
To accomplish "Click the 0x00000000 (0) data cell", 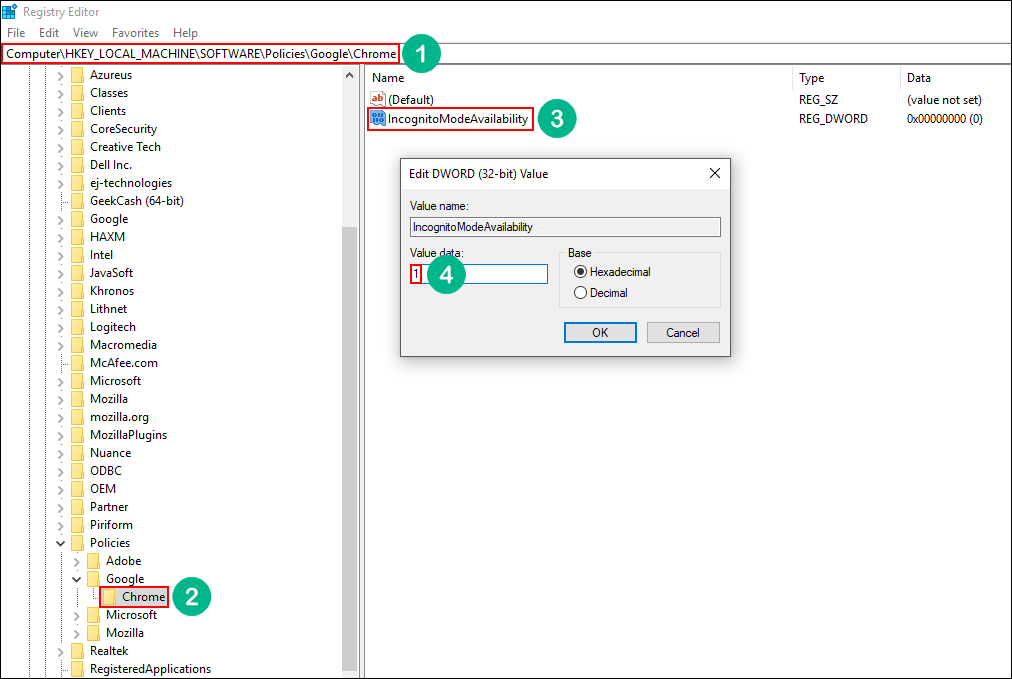I will tap(944, 119).
